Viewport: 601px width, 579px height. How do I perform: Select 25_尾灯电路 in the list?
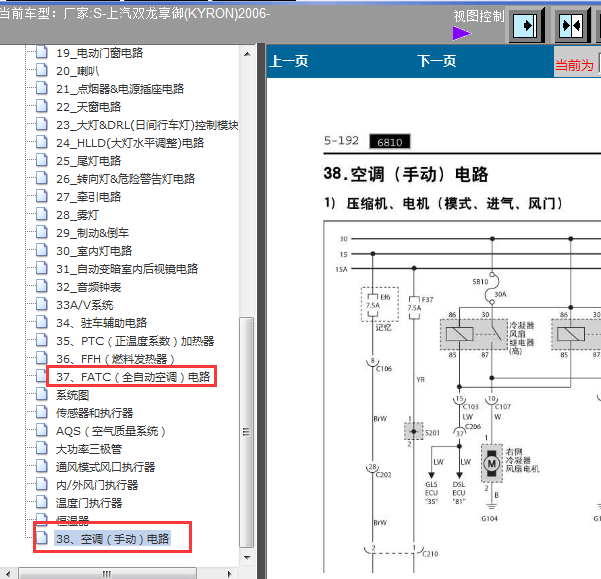click(x=89, y=161)
